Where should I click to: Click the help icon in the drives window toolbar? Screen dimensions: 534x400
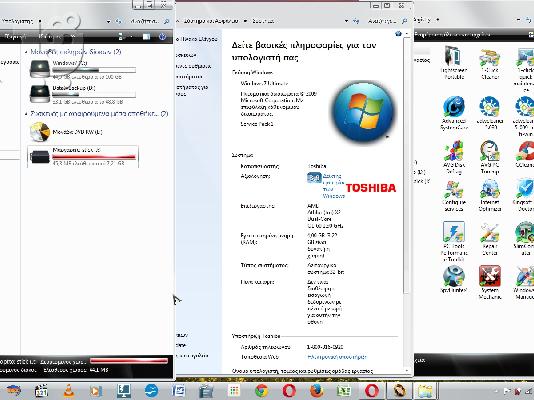click(x=162, y=36)
